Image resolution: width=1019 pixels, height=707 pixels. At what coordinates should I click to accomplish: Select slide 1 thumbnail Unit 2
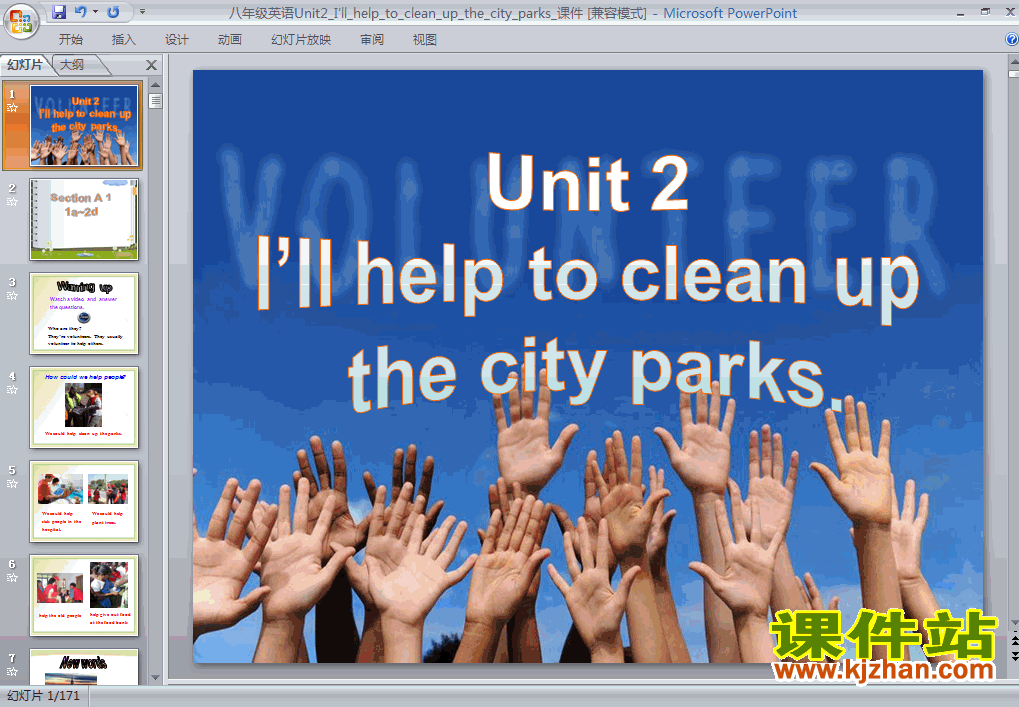[x=84, y=125]
